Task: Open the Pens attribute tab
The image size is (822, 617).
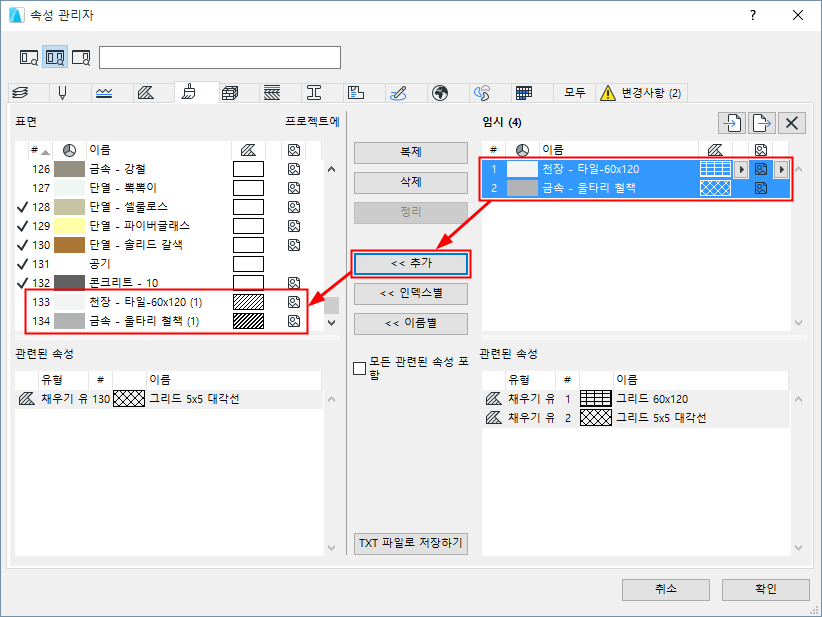Action: pyautogui.click(x=62, y=93)
